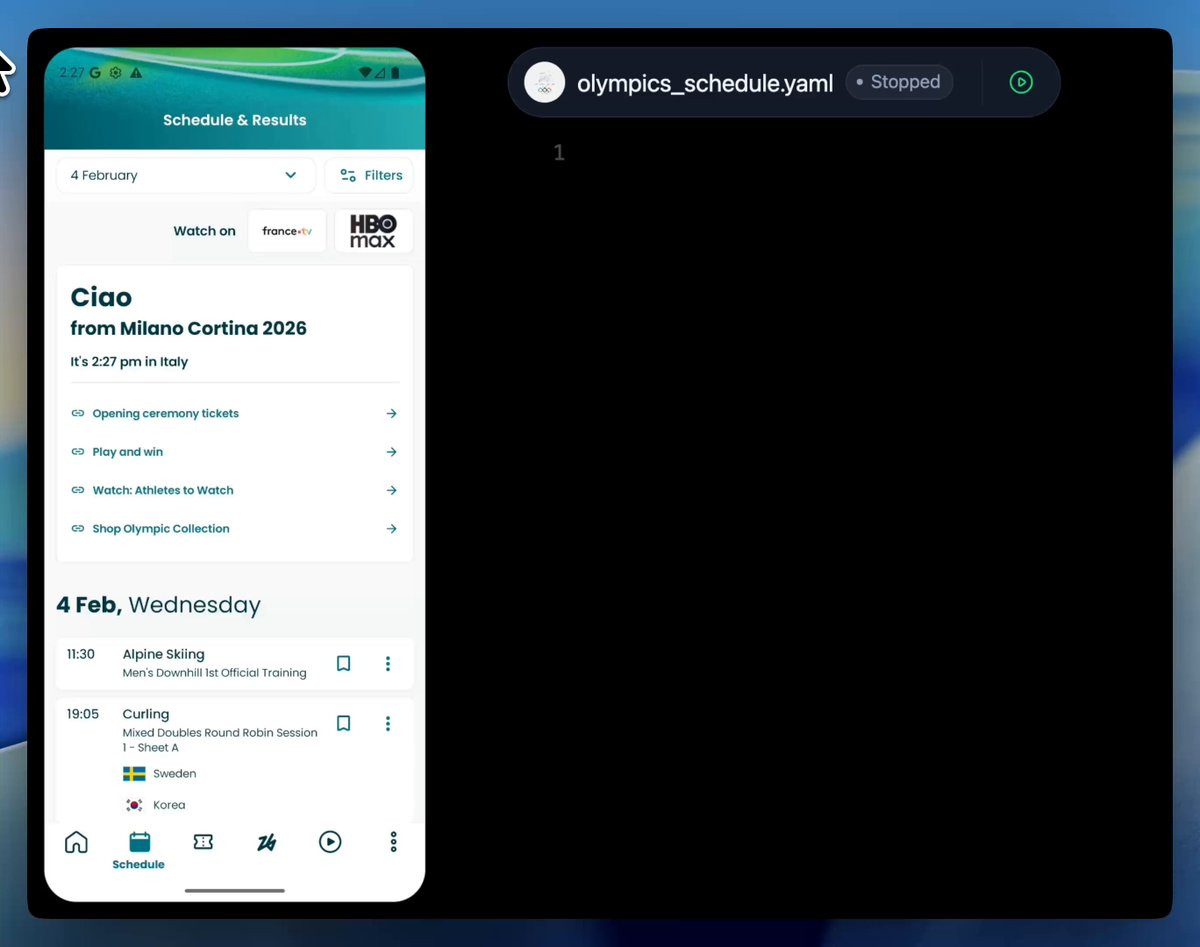Click the Schedule & Results header title
This screenshot has width=1200, height=947.
[x=235, y=120]
